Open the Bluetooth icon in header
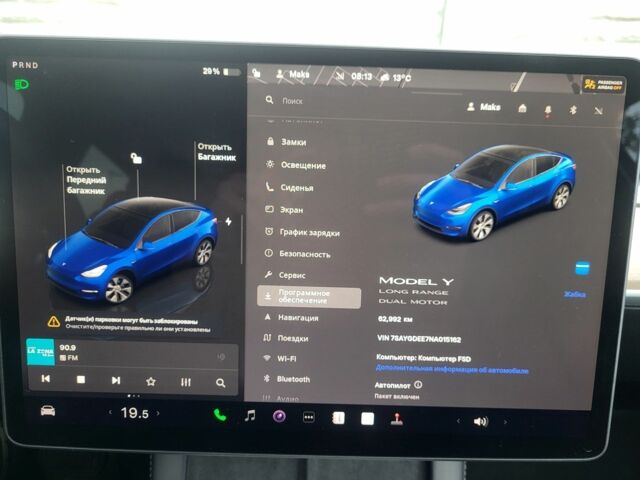Image resolution: width=640 pixels, height=480 pixels. click(574, 108)
